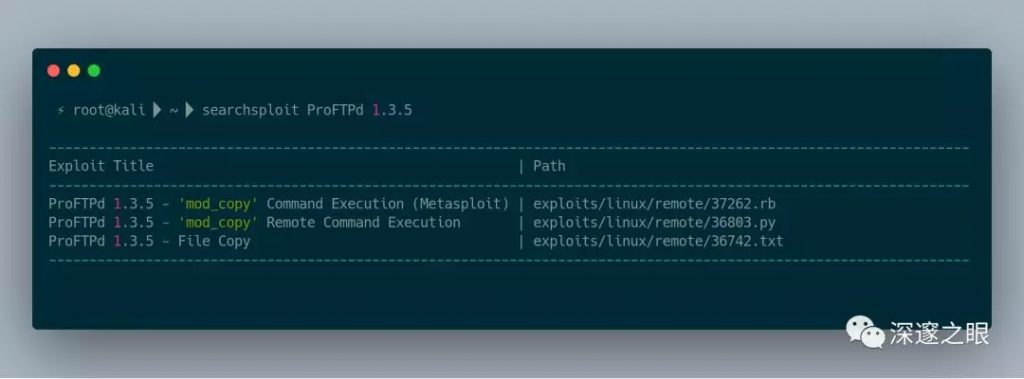Click the Exploit Title column header

[101, 166]
